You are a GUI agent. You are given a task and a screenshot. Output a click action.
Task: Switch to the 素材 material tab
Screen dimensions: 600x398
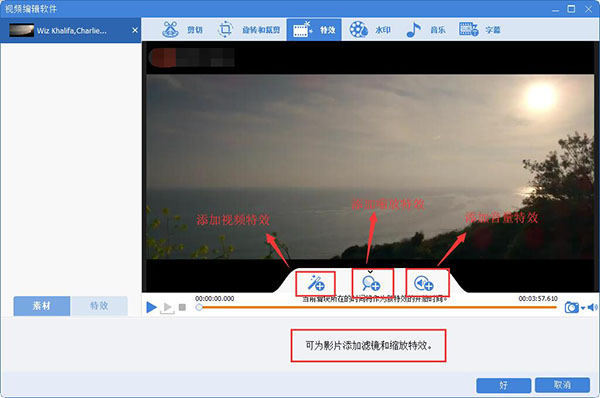point(42,306)
